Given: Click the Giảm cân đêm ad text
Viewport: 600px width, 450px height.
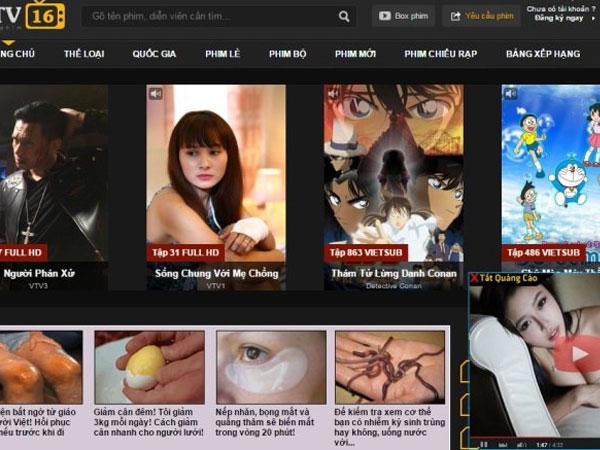Looking at the screenshot, I should tap(149, 422).
